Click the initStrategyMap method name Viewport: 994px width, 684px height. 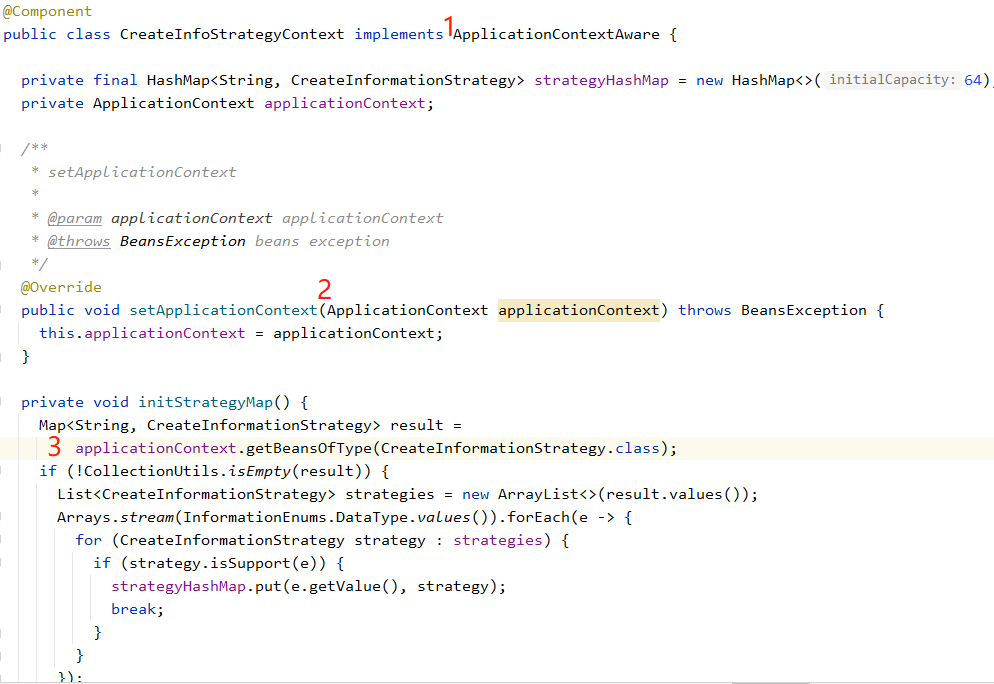pyautogui.click(x=205, y=402)
